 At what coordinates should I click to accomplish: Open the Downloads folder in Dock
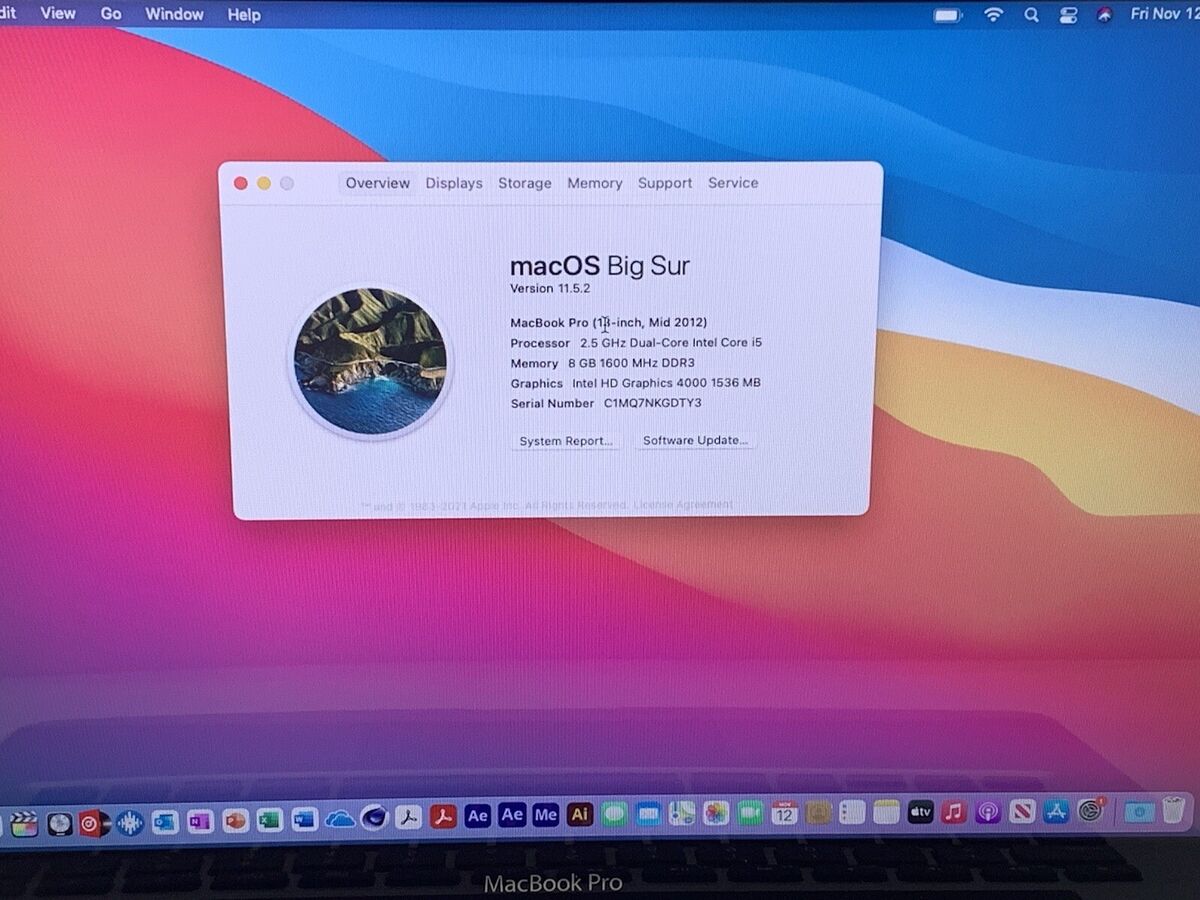click(1139, 811)
